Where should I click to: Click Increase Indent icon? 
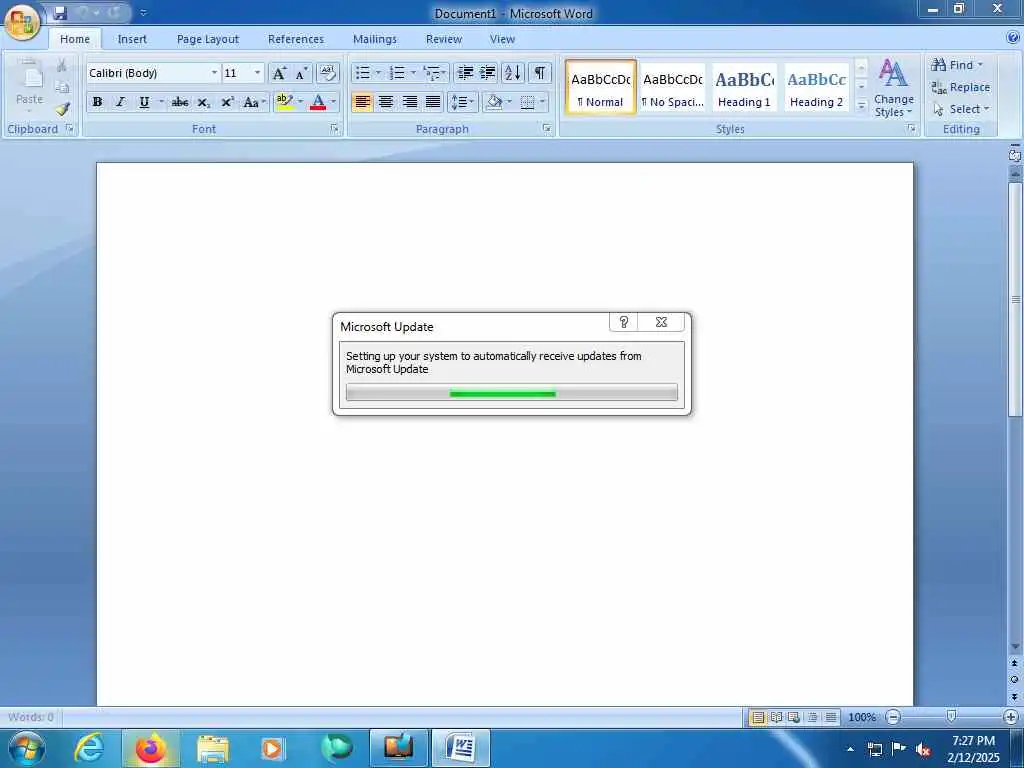488,72
